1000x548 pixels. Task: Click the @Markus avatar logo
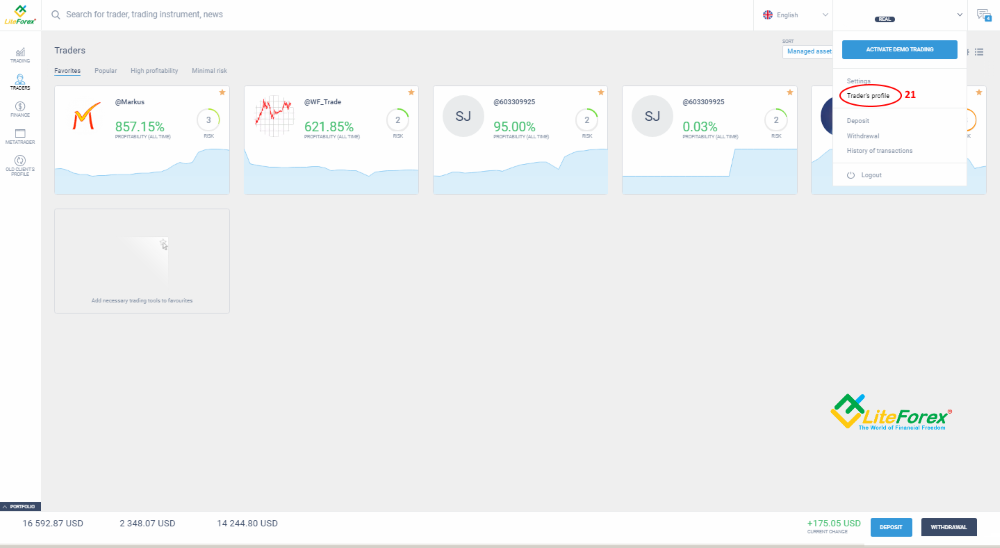point(86,116)
